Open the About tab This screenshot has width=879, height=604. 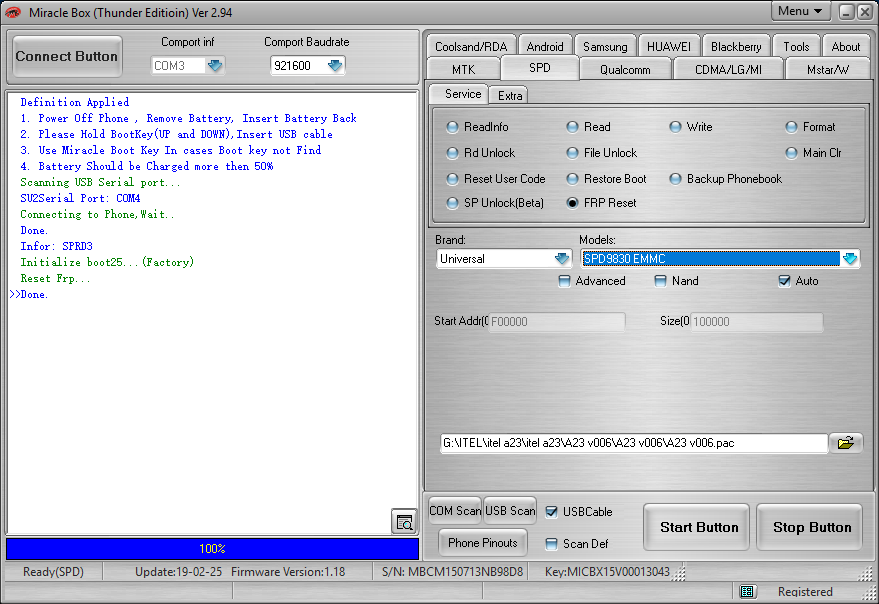pyautogui.click(x=845, y=47)
